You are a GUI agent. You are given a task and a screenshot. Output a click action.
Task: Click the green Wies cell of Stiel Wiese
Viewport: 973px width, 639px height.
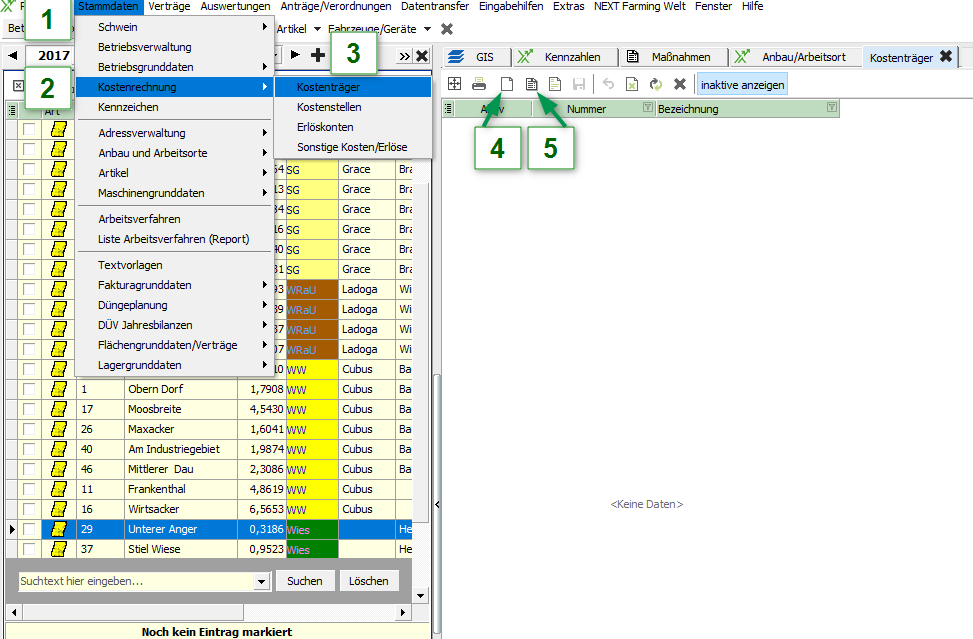312,549
